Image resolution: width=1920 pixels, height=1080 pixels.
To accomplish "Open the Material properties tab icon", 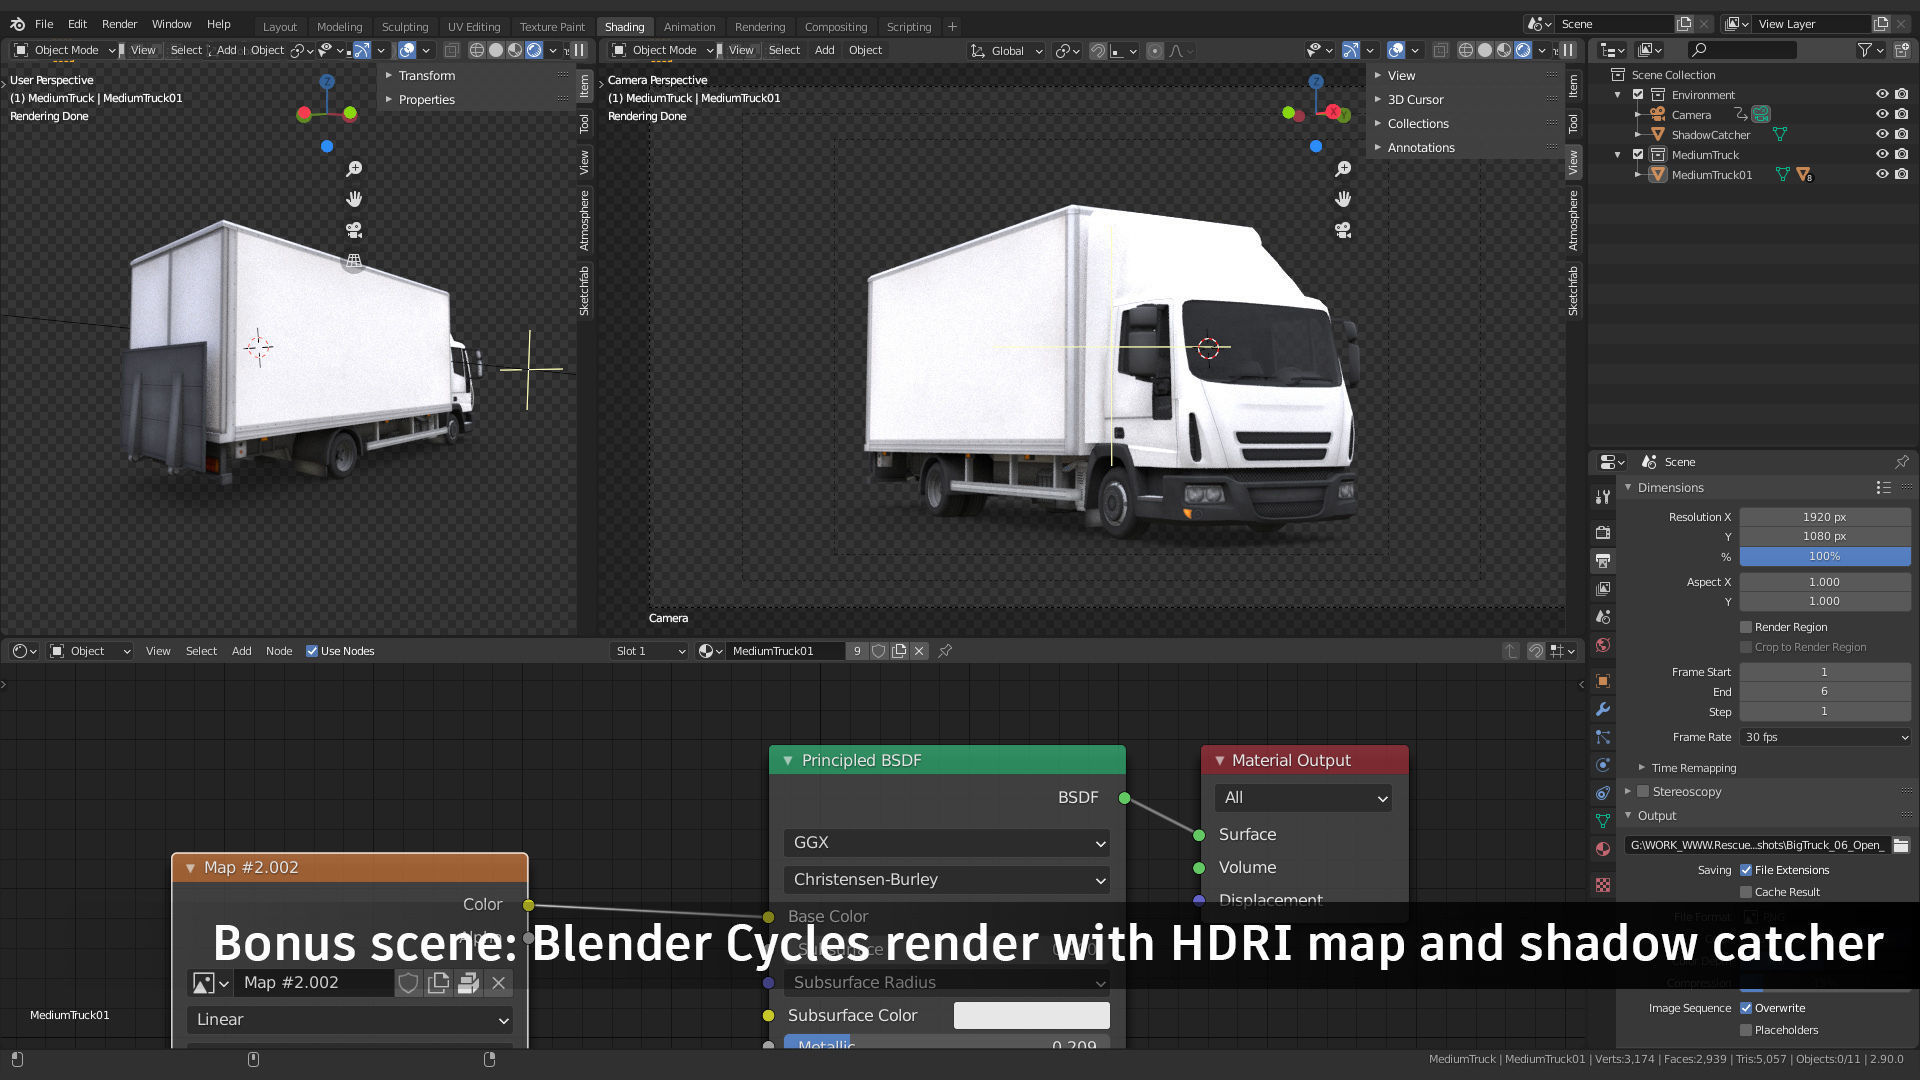I will pos(1603,848).
